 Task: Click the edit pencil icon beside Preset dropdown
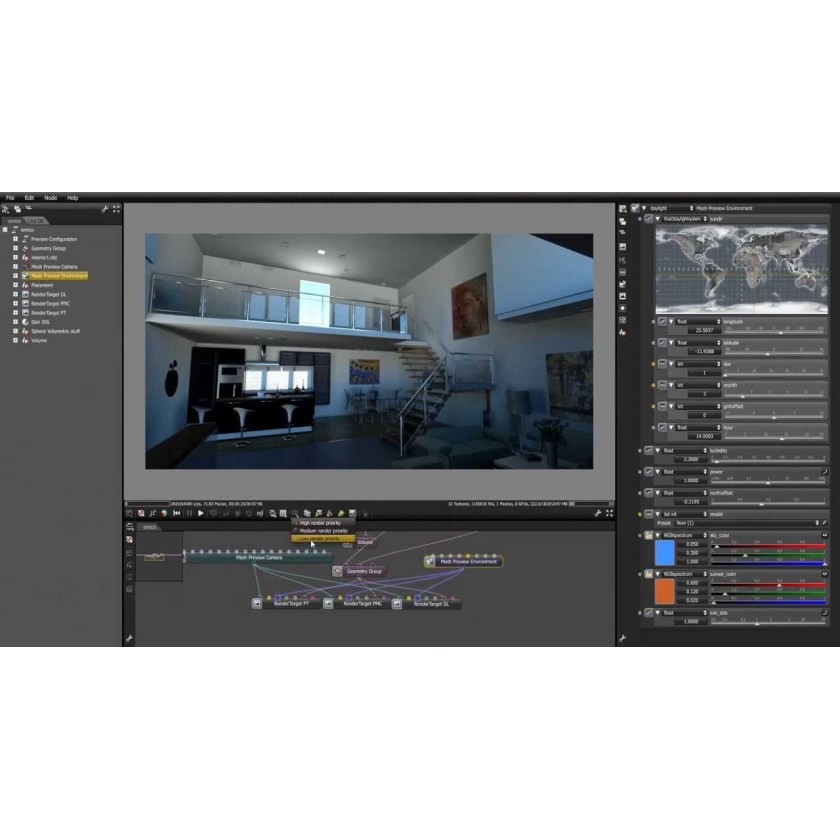tap(824, 523)
